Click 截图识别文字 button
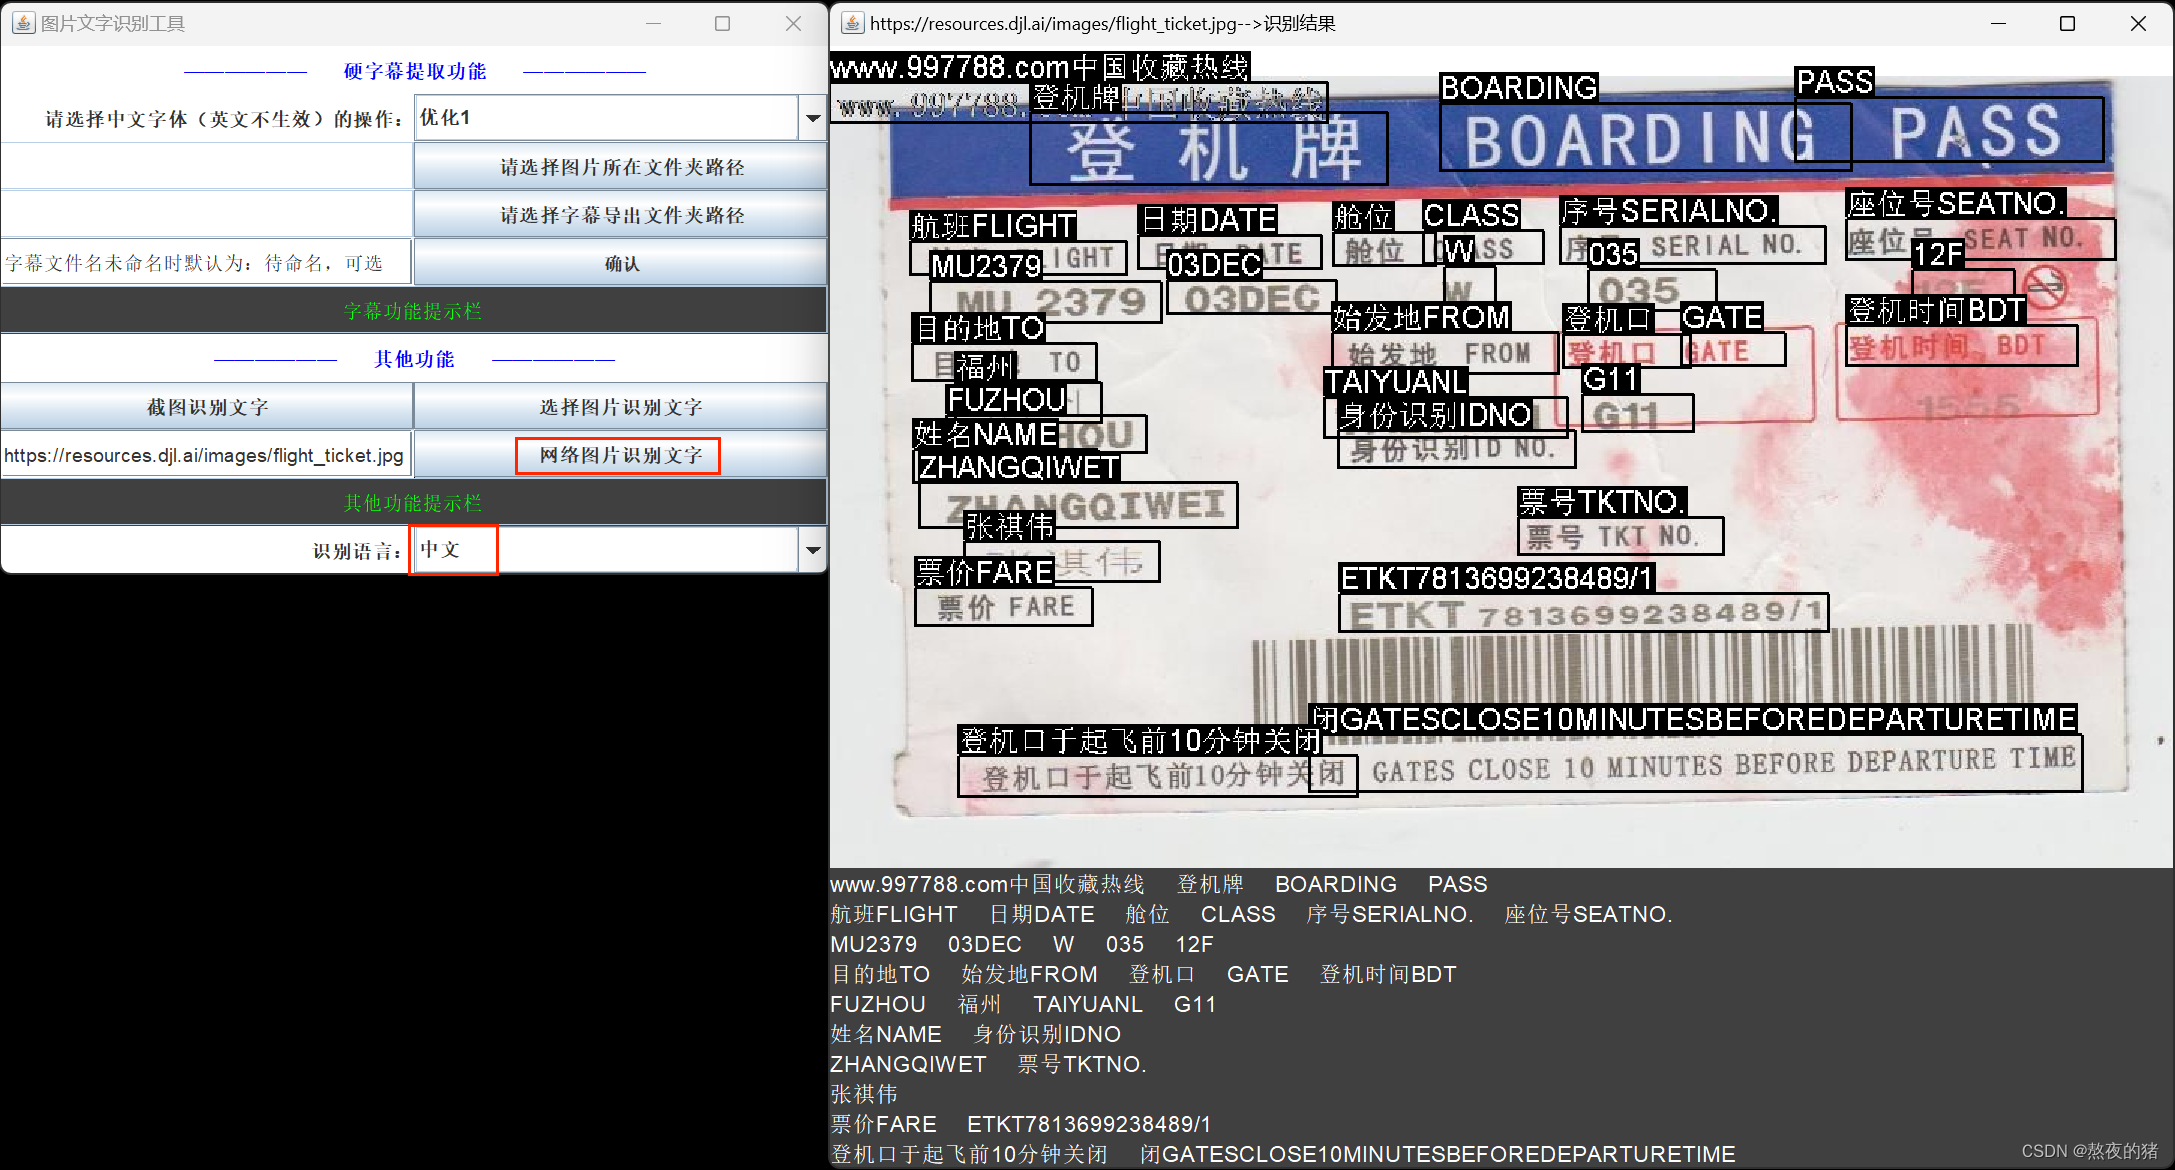Viewport: 2175px width, 1170px height. tap(207, 407)
